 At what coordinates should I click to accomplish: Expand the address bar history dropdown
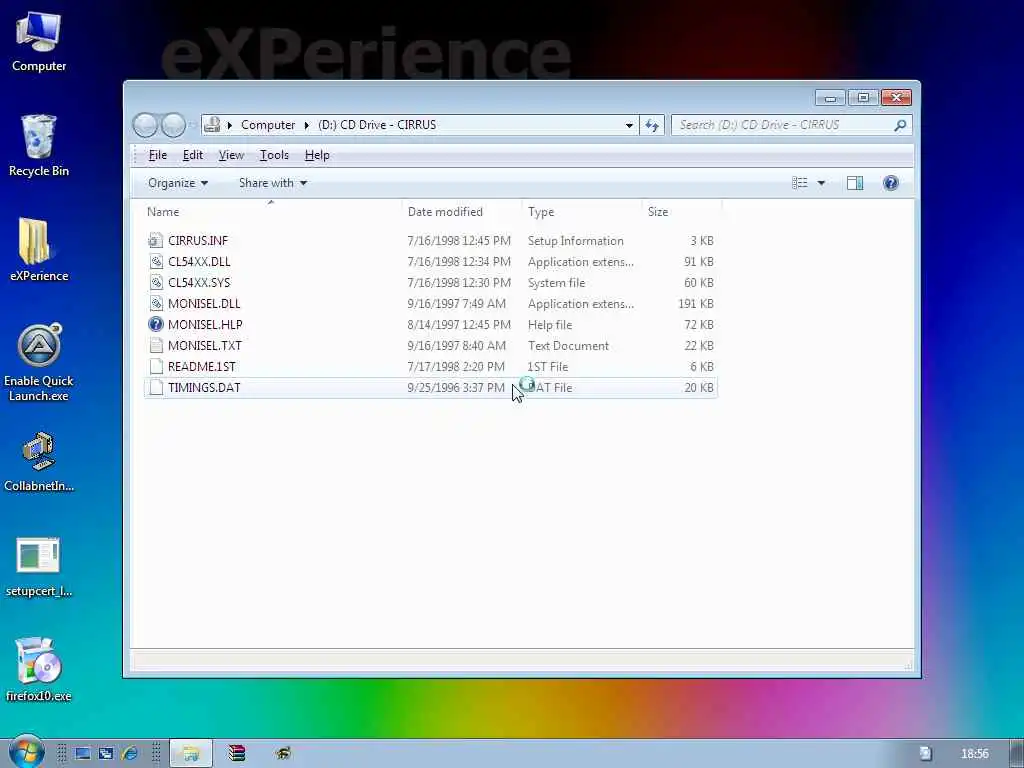pyautogui.click(x=629, y=125)
